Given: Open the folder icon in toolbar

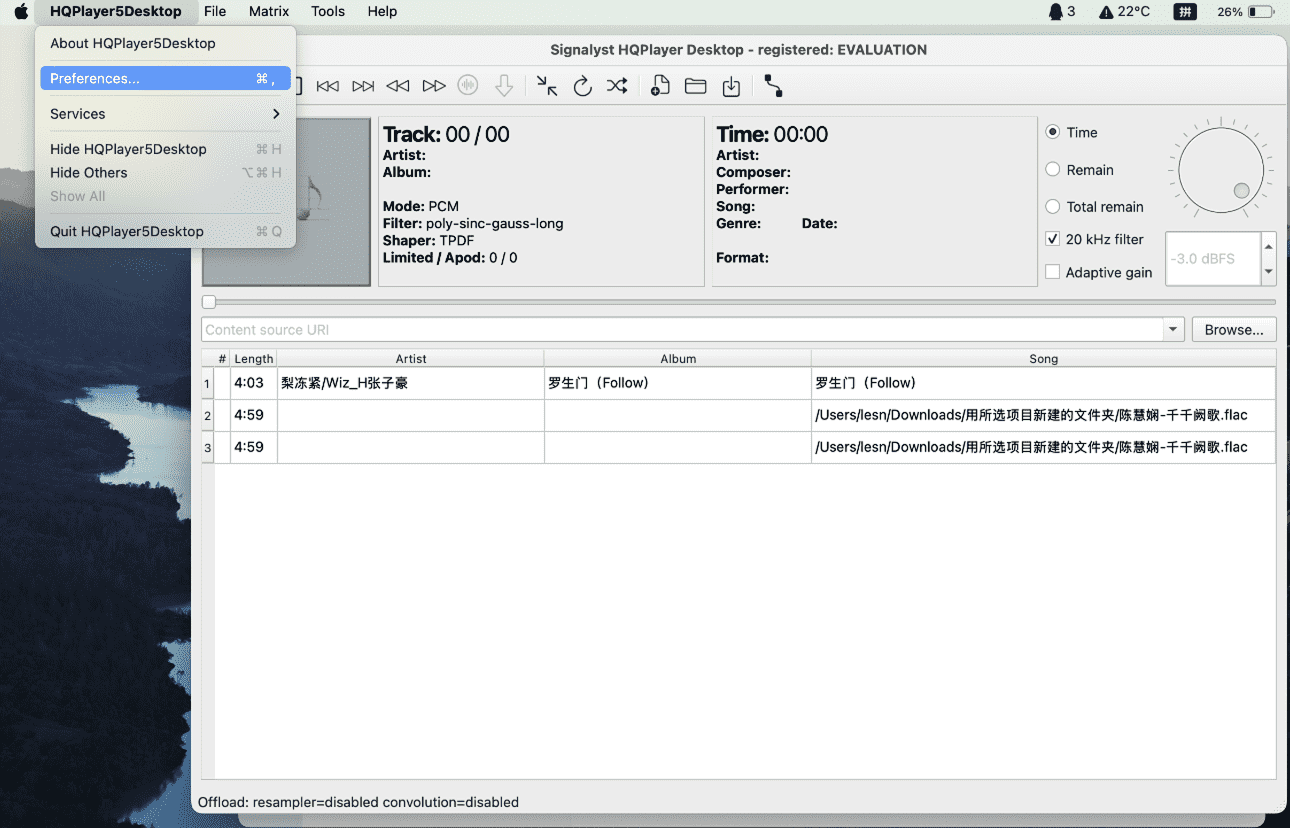Looking at the screenshot, I should 695,87.
